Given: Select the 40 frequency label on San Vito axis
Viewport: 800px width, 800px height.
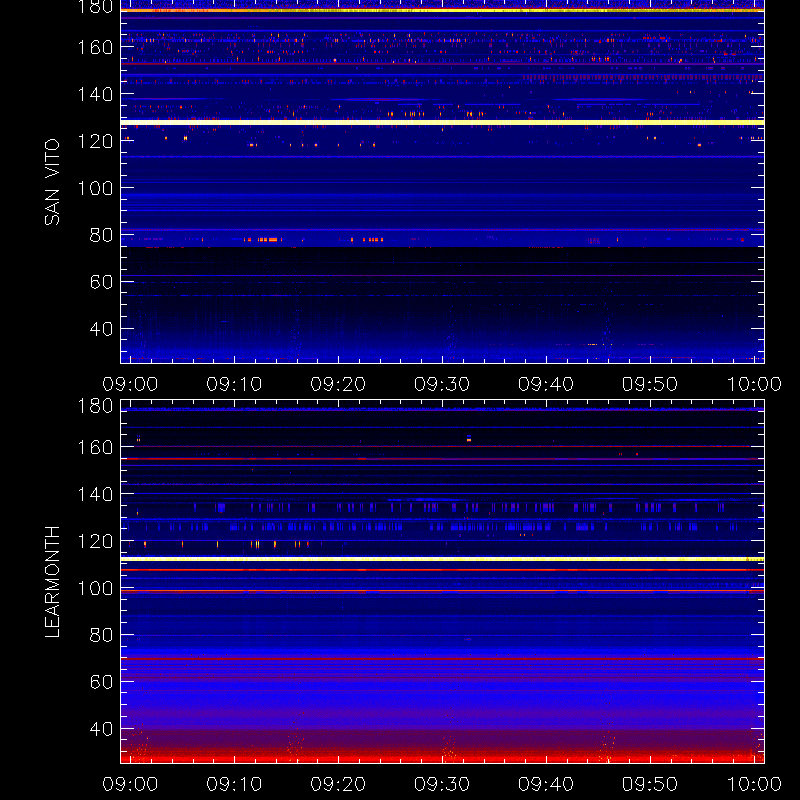Looking at the screenshot, I should [x=101, y=329].
